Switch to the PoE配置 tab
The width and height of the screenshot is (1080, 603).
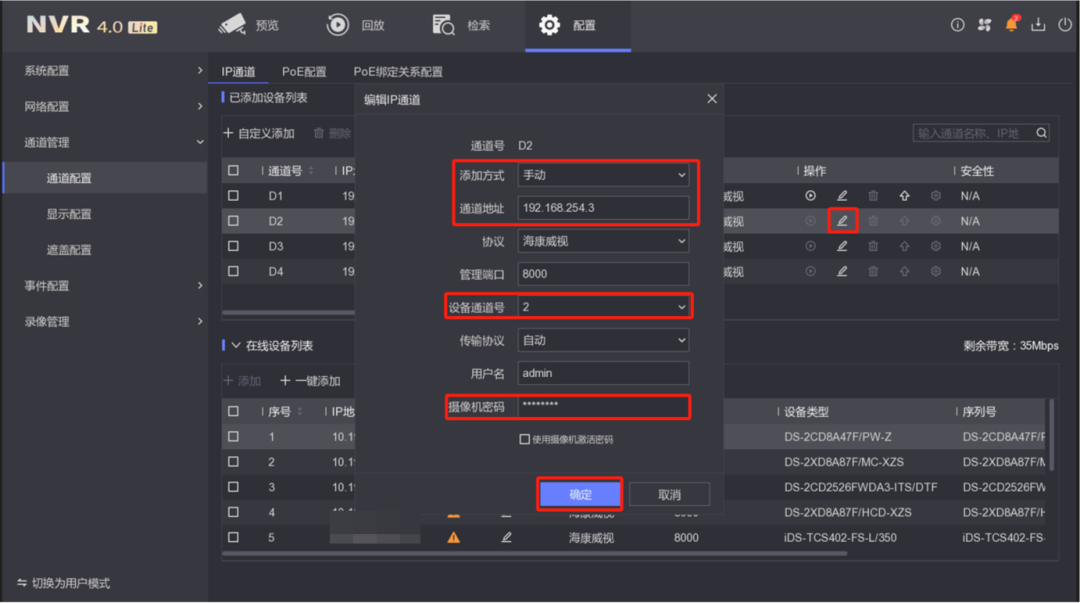(x=304, y=72)
